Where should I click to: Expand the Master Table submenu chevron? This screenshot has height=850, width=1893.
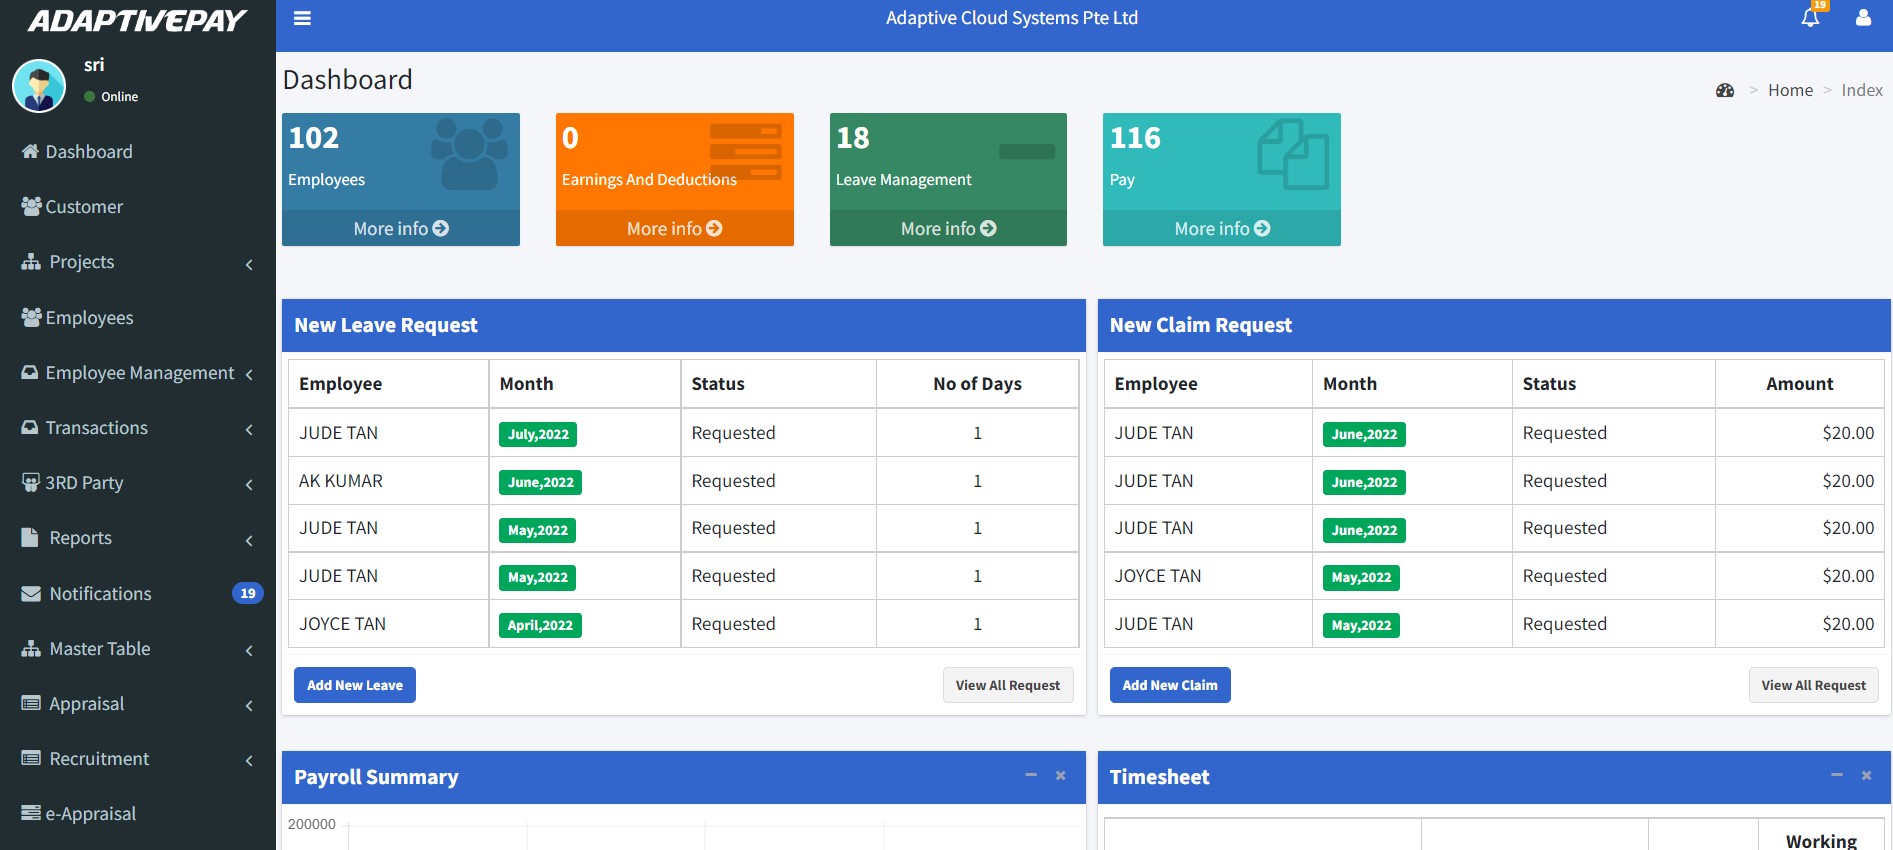pyautogui.click(x=249, y=650)
